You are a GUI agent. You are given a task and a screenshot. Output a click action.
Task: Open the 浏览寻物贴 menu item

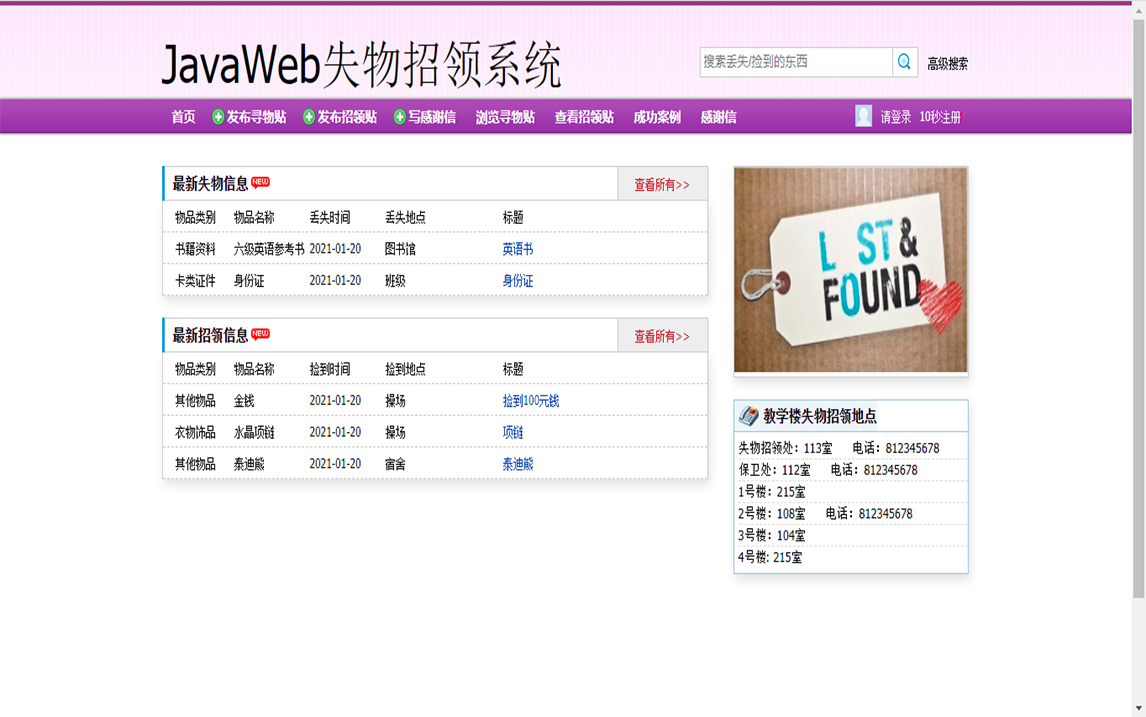click(x=505, y=117)
